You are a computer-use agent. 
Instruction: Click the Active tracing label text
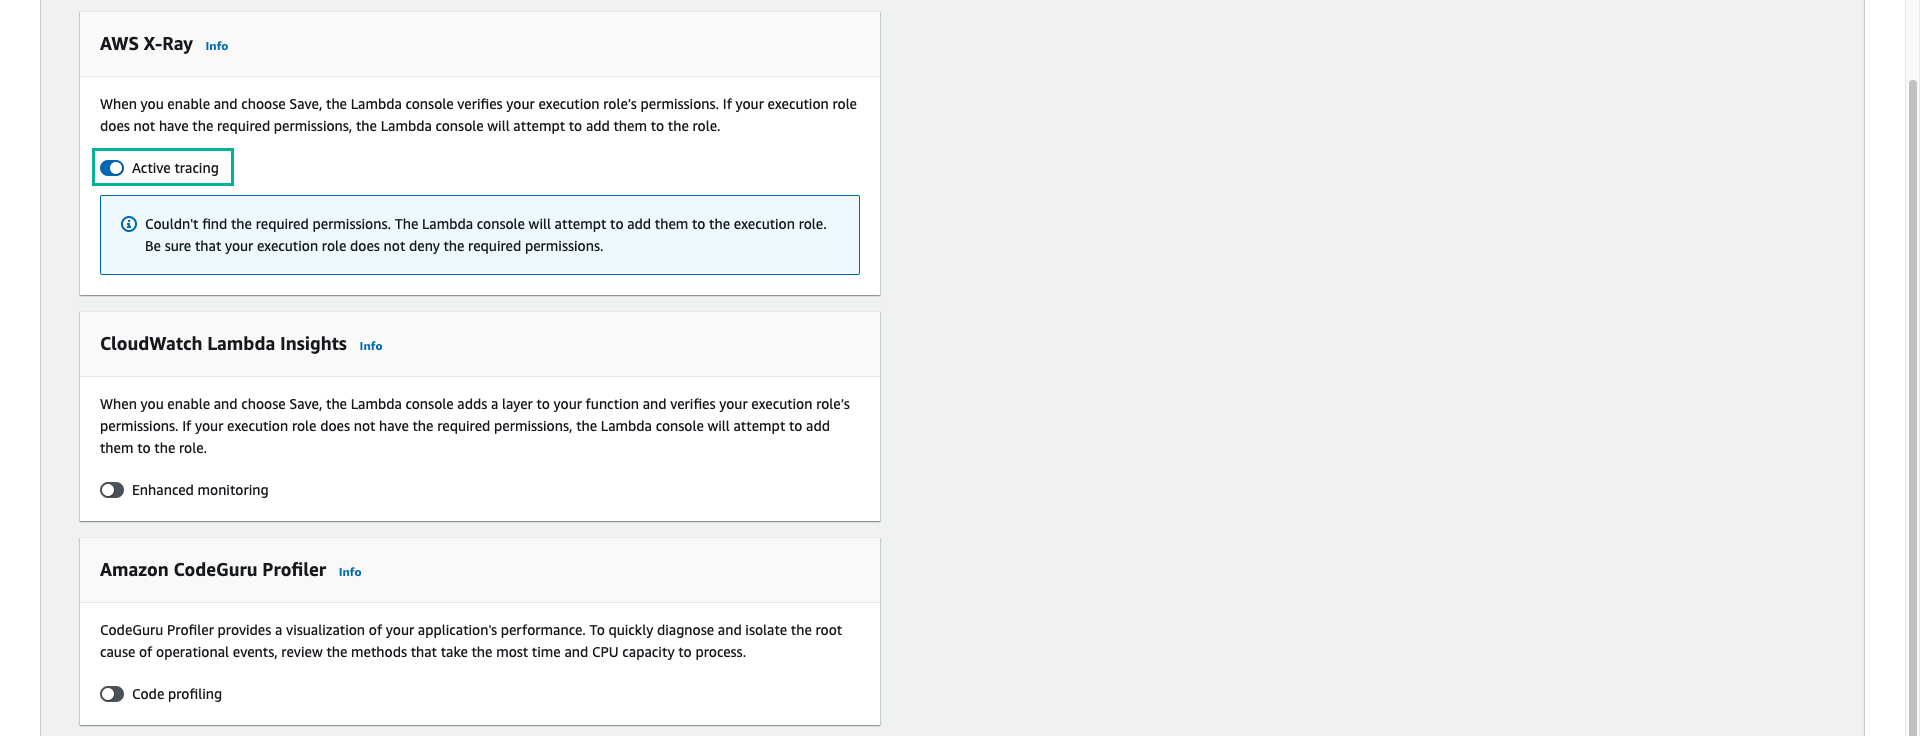(175, 168)
